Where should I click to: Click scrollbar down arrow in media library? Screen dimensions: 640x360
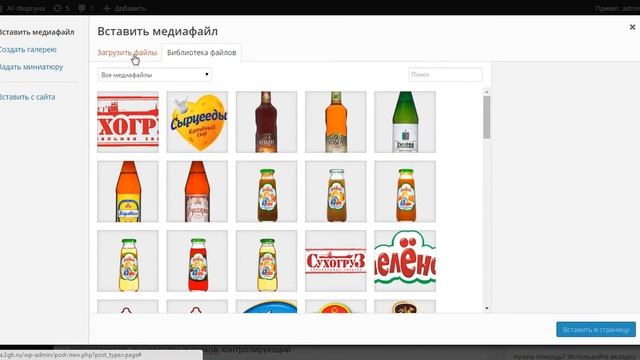(x=487, y=308)
